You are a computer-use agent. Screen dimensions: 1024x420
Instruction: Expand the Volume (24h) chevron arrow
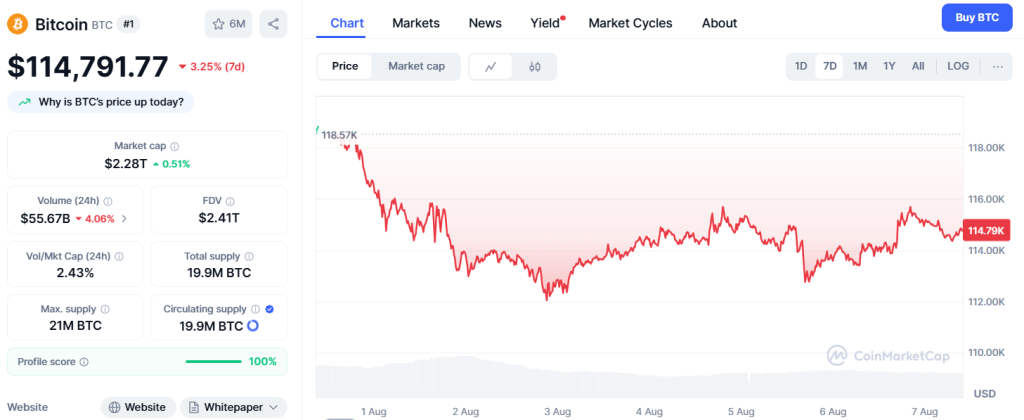click(x=124, y=218)
